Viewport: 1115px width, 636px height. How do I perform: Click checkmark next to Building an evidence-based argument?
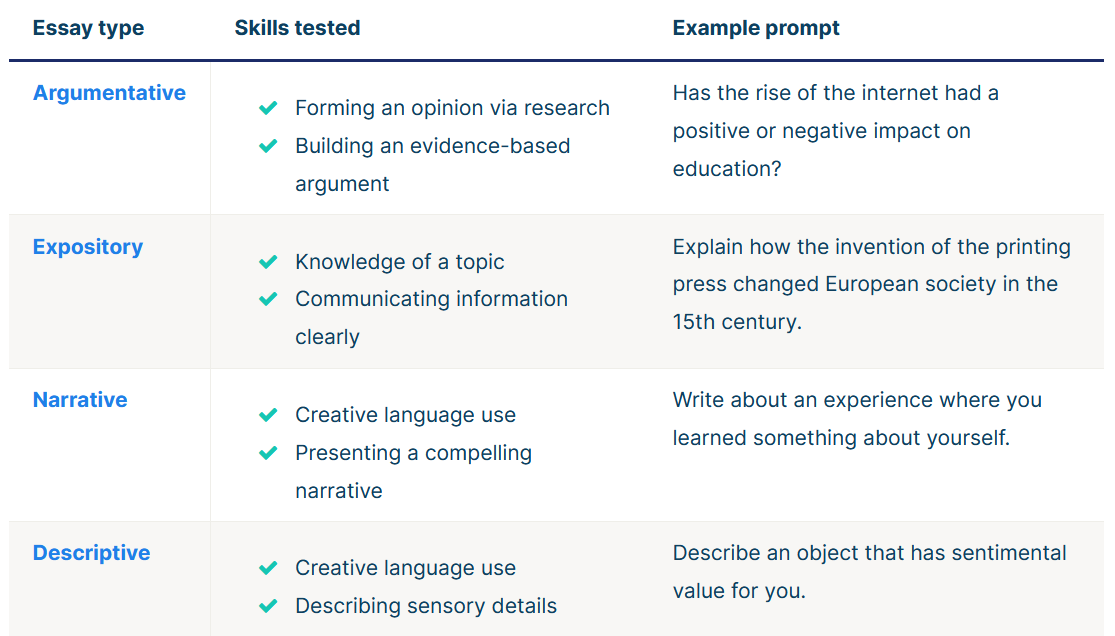(x=268, y=146)
